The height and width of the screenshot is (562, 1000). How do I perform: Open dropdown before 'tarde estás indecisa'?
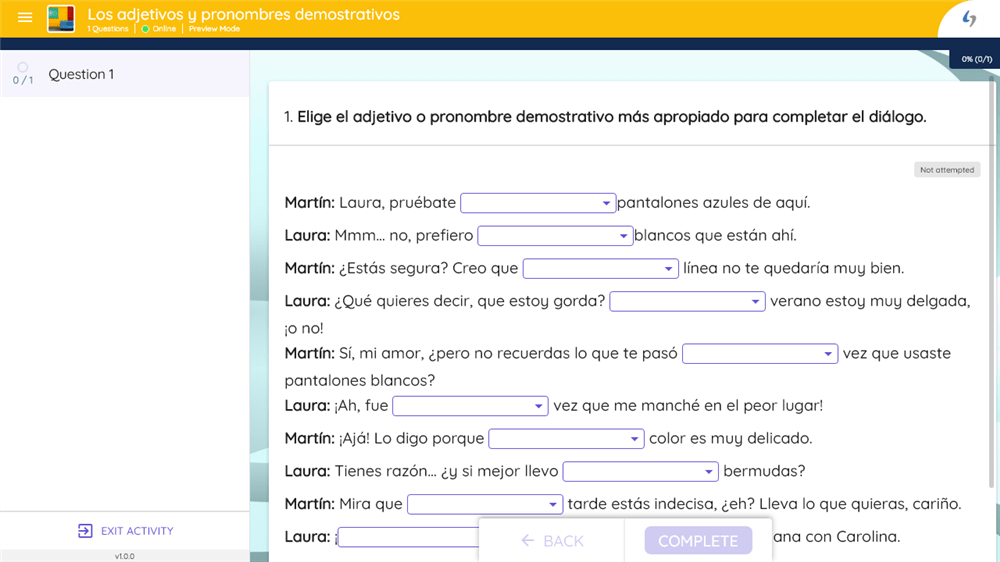point(485,505)
